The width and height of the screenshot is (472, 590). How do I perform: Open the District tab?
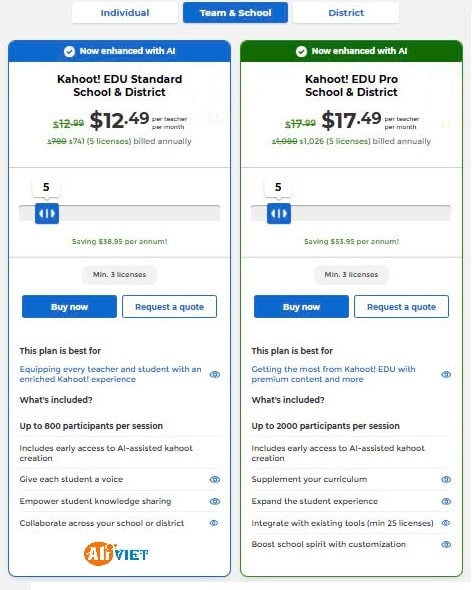pyautogui.click(x=346, y=13)
